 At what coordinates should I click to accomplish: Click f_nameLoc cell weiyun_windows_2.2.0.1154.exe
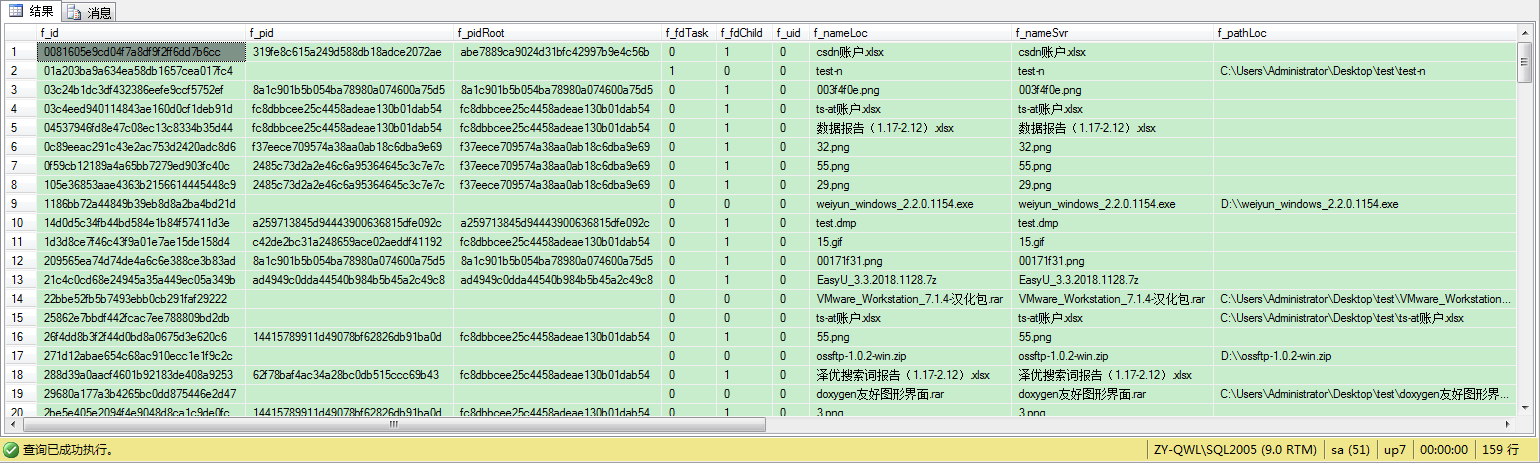(911, 203)
